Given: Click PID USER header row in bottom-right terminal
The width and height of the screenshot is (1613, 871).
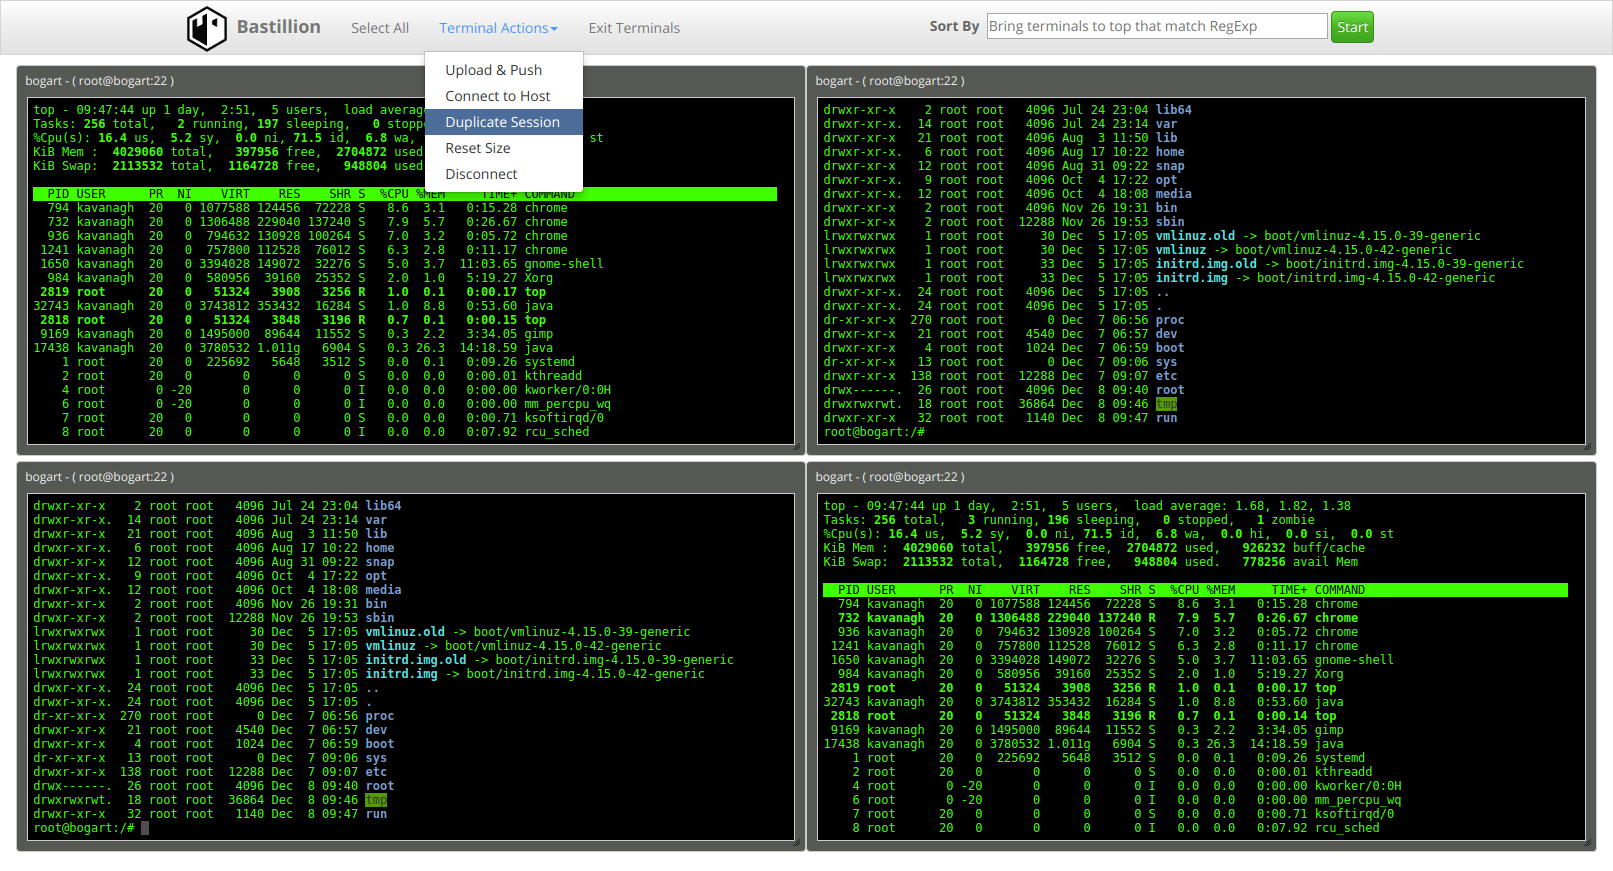Looking at the screenshot, I should tap(1195, 590).
